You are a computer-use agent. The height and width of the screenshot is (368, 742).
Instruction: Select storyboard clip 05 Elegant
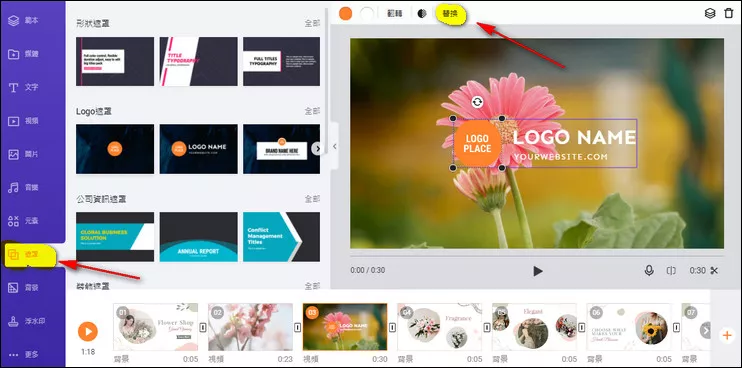[x=534, y=327]
